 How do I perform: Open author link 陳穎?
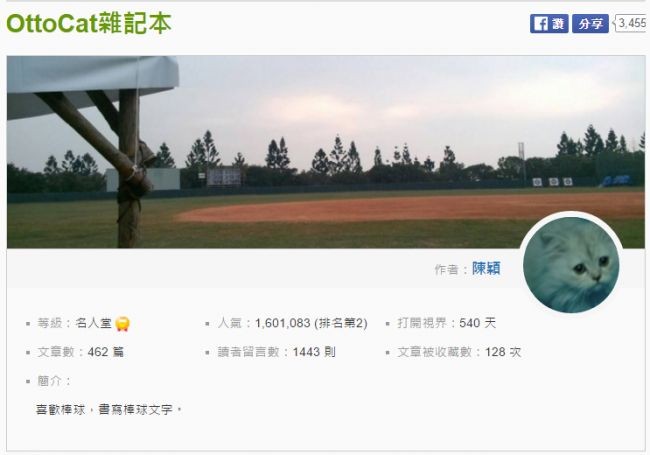point(486,269)
